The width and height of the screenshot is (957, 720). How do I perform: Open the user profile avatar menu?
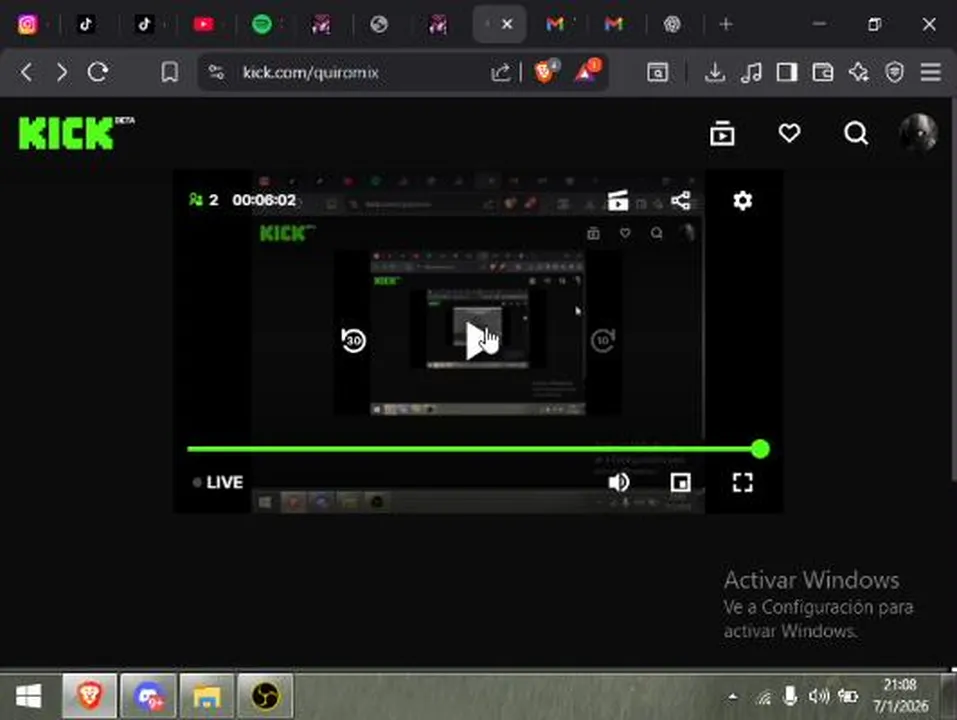[x=918, y=133]
